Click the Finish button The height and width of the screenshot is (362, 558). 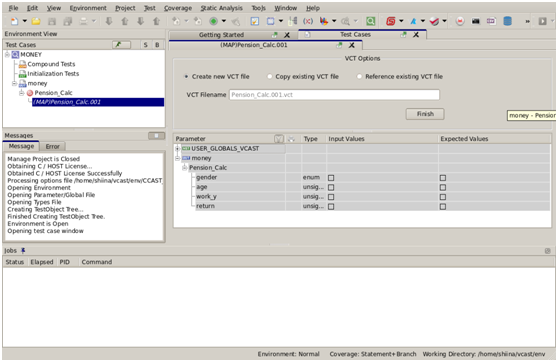click(x=425, y=114)
